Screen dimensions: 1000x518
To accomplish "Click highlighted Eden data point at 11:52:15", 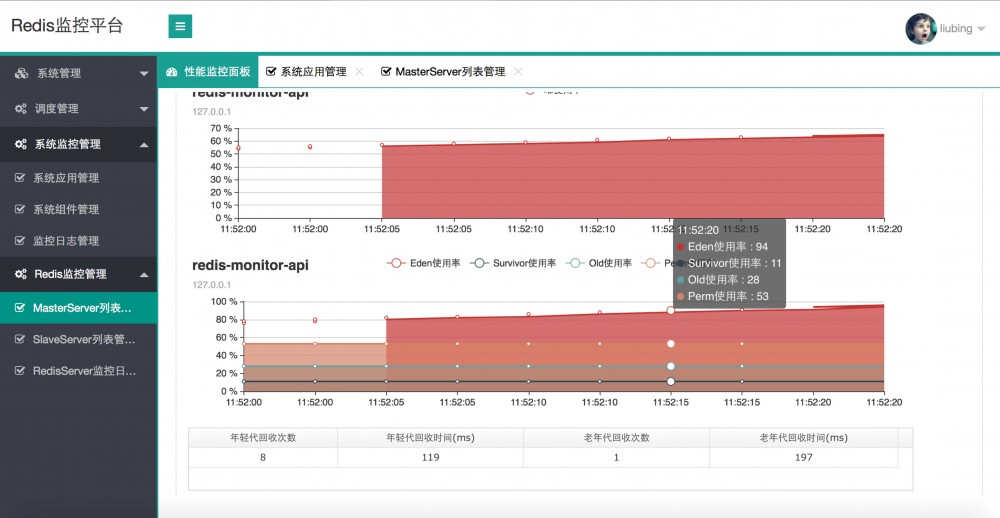I will coord(670,311).
